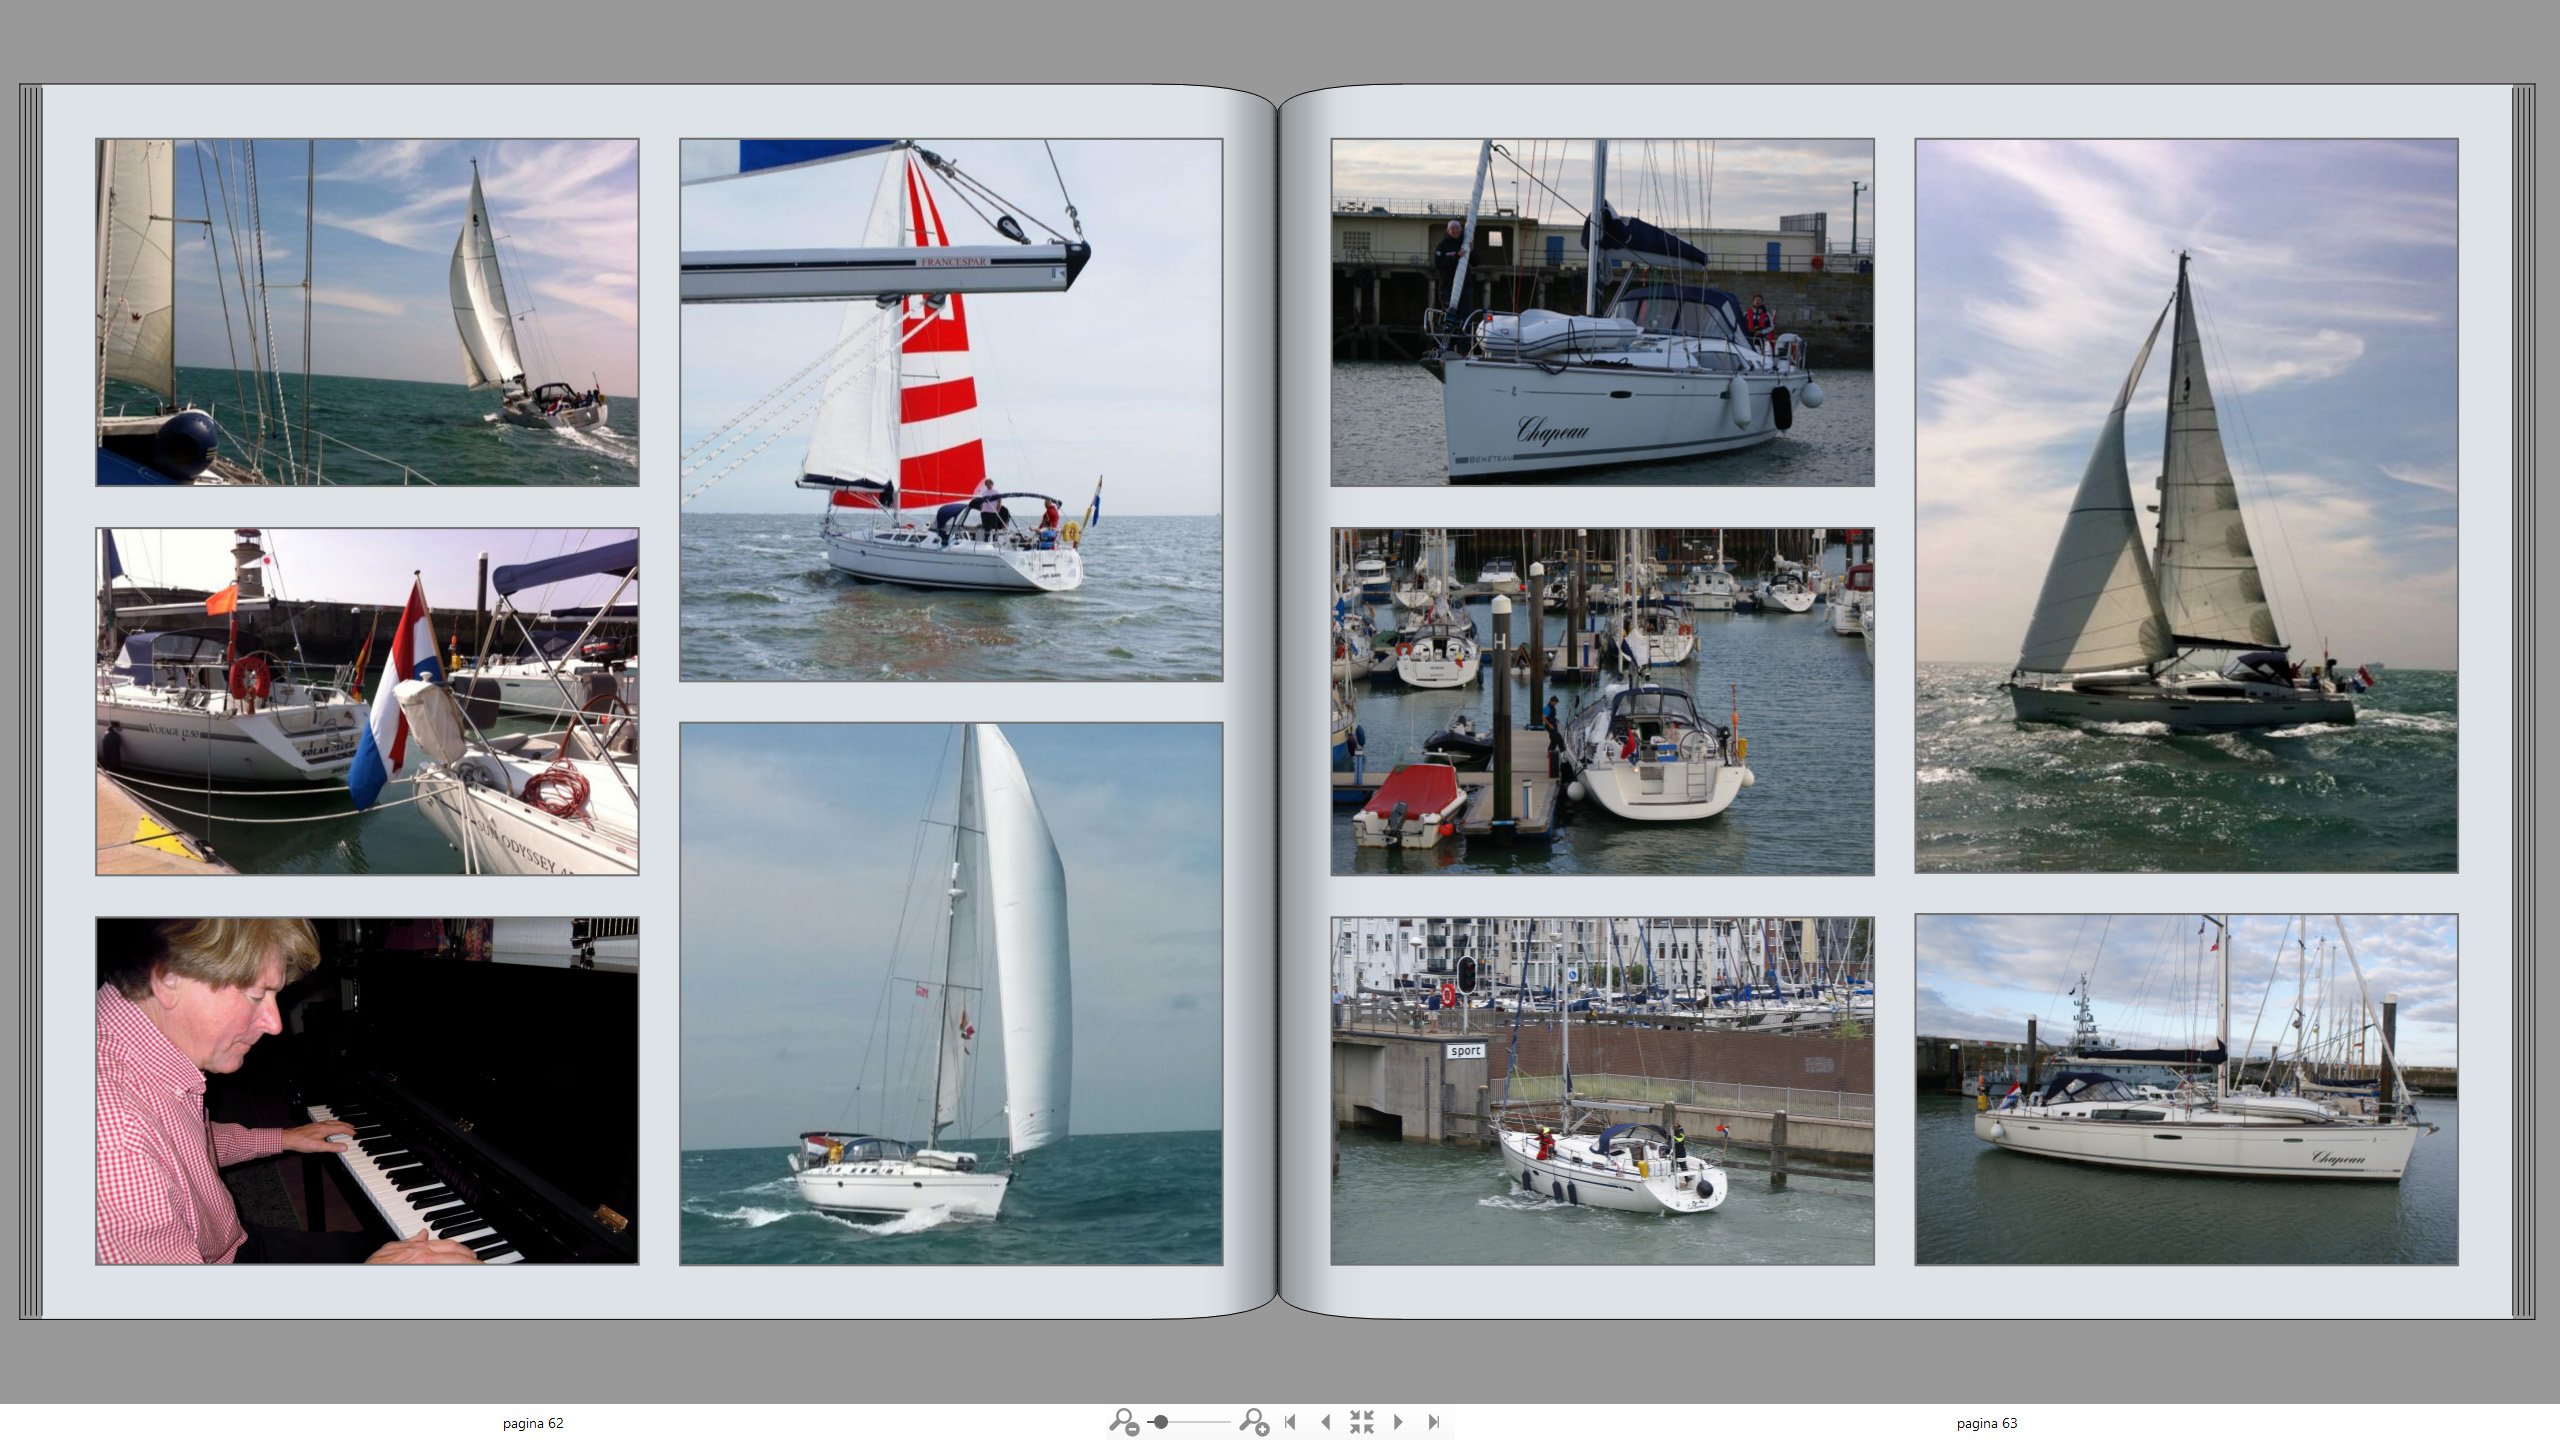Select the harbor pontoons overview photo

coord(1602,701)
